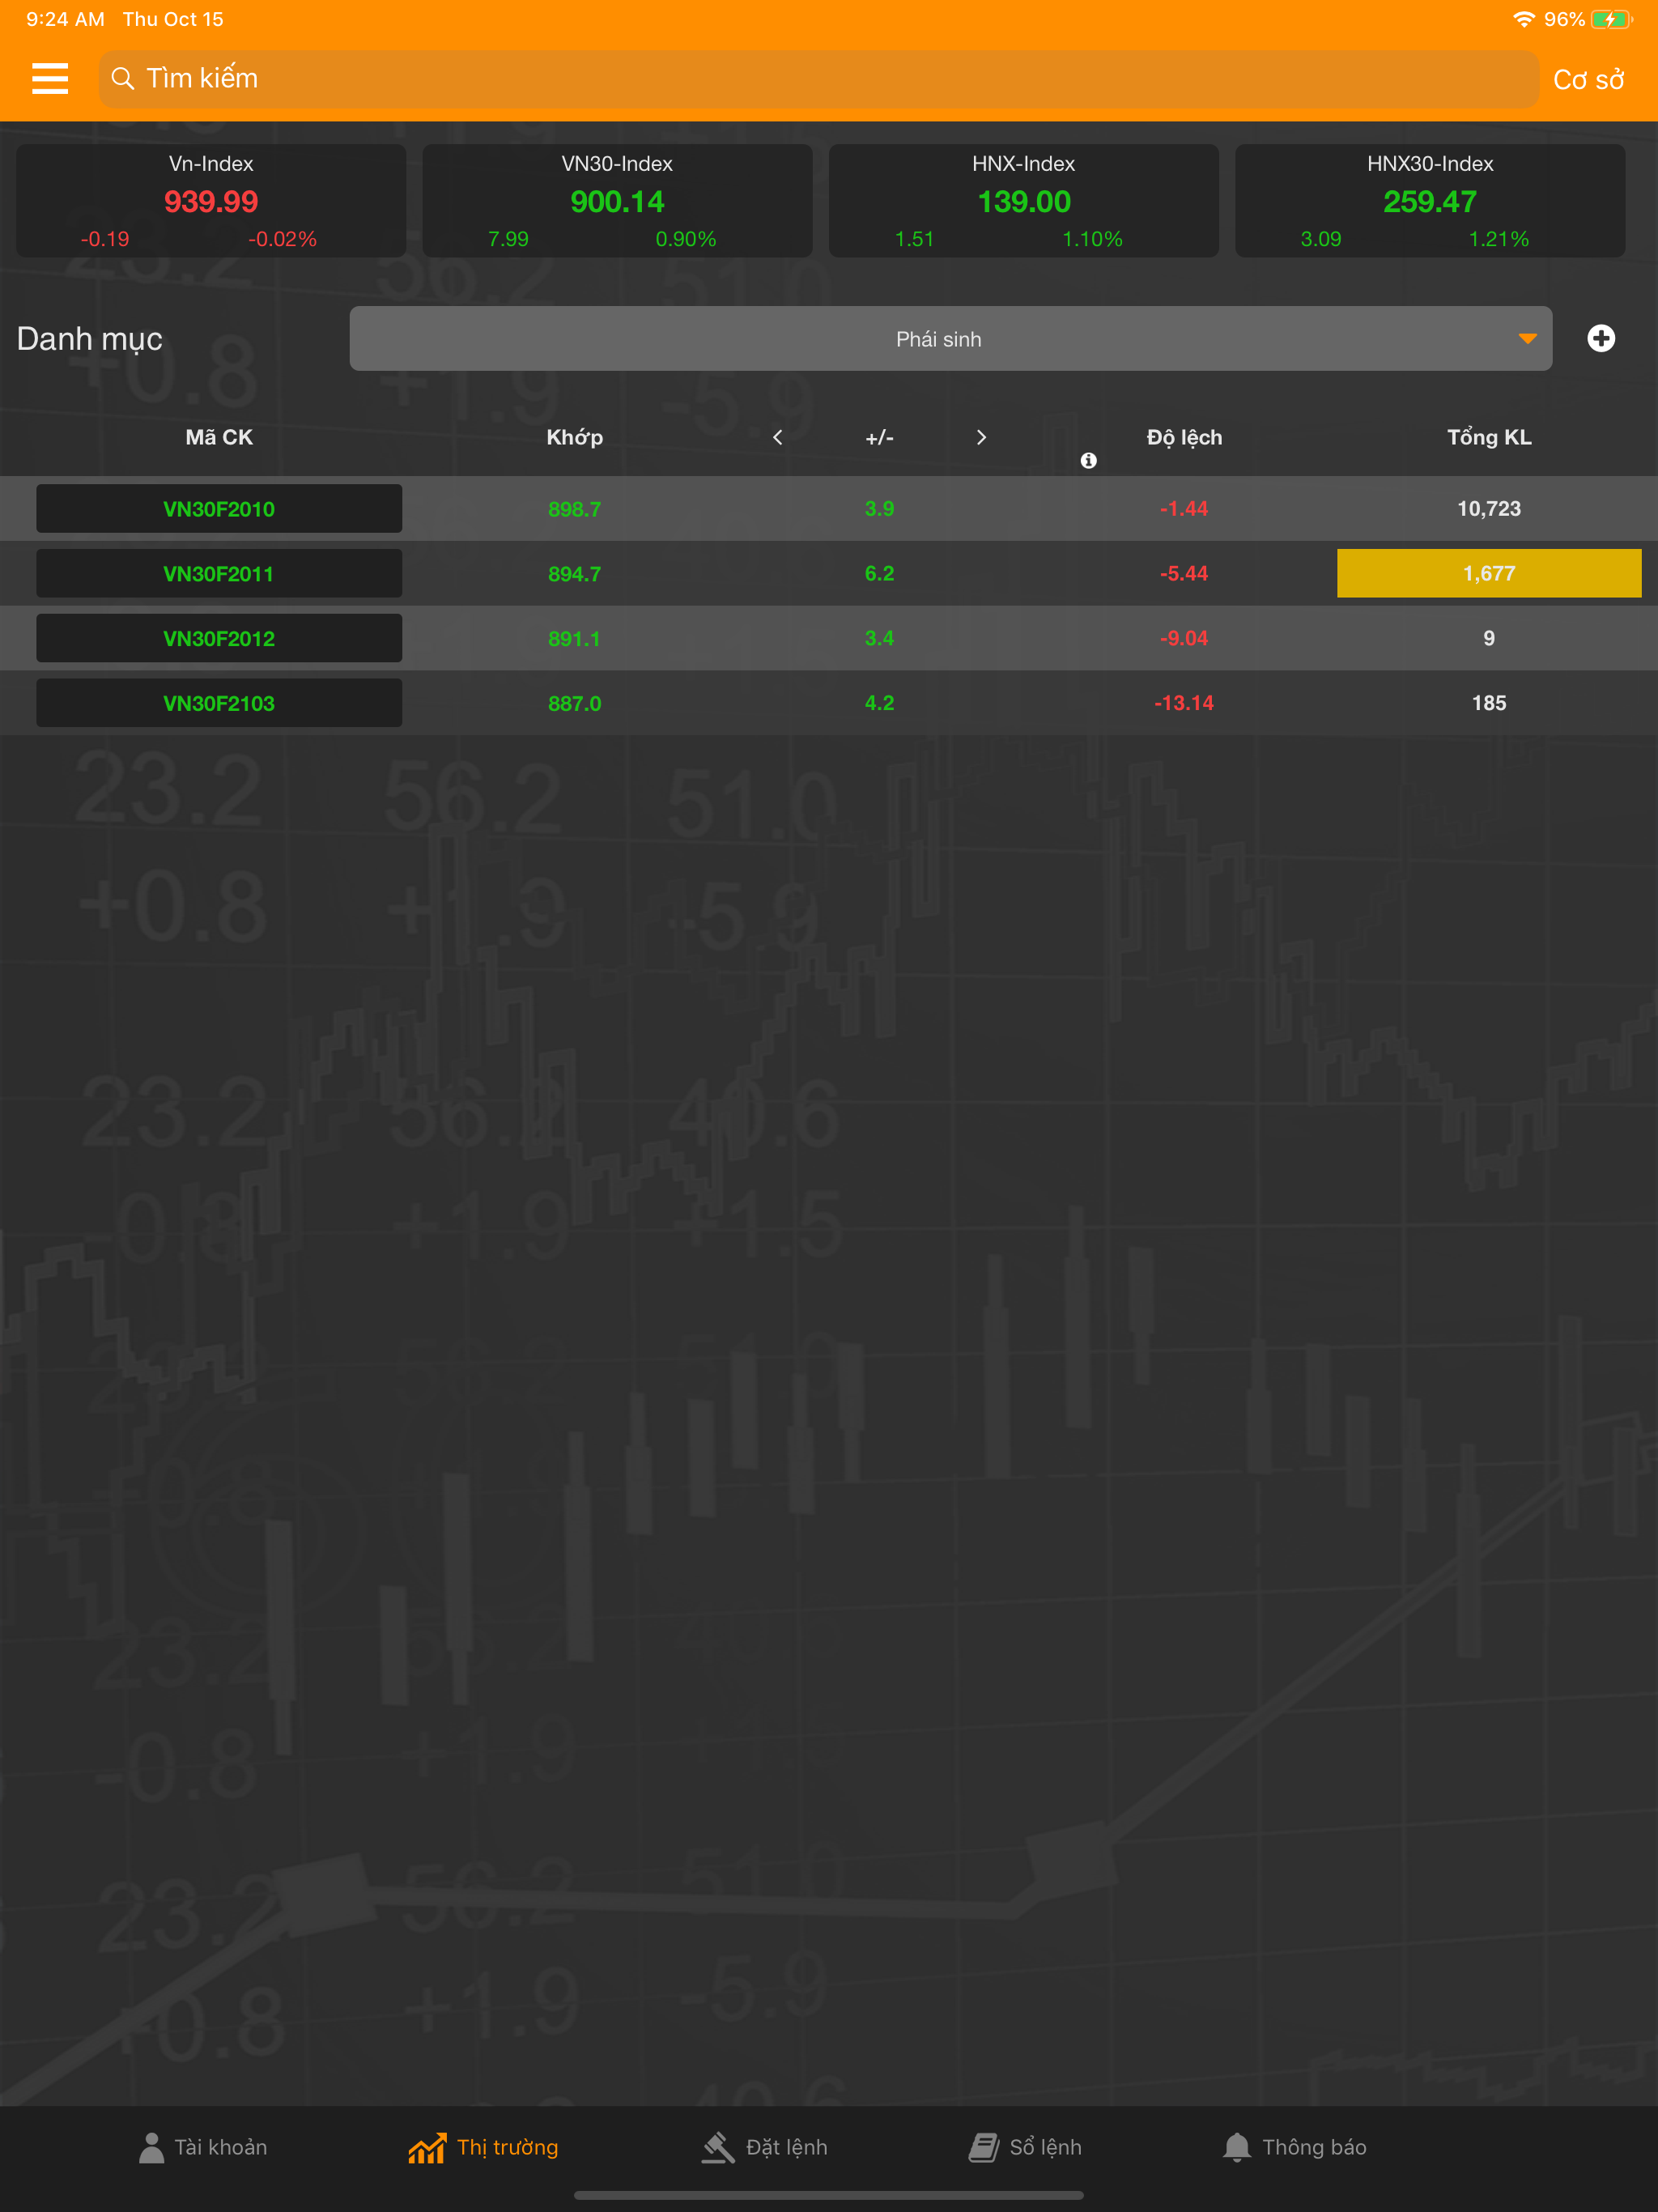Tap the search magnifier icon
1658x2212 pixels.
(122, 78)
